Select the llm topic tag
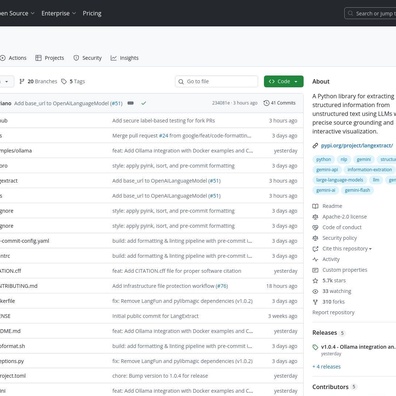Image resolution: width=396 pixels, height=396 pixels. click(376, 180)
